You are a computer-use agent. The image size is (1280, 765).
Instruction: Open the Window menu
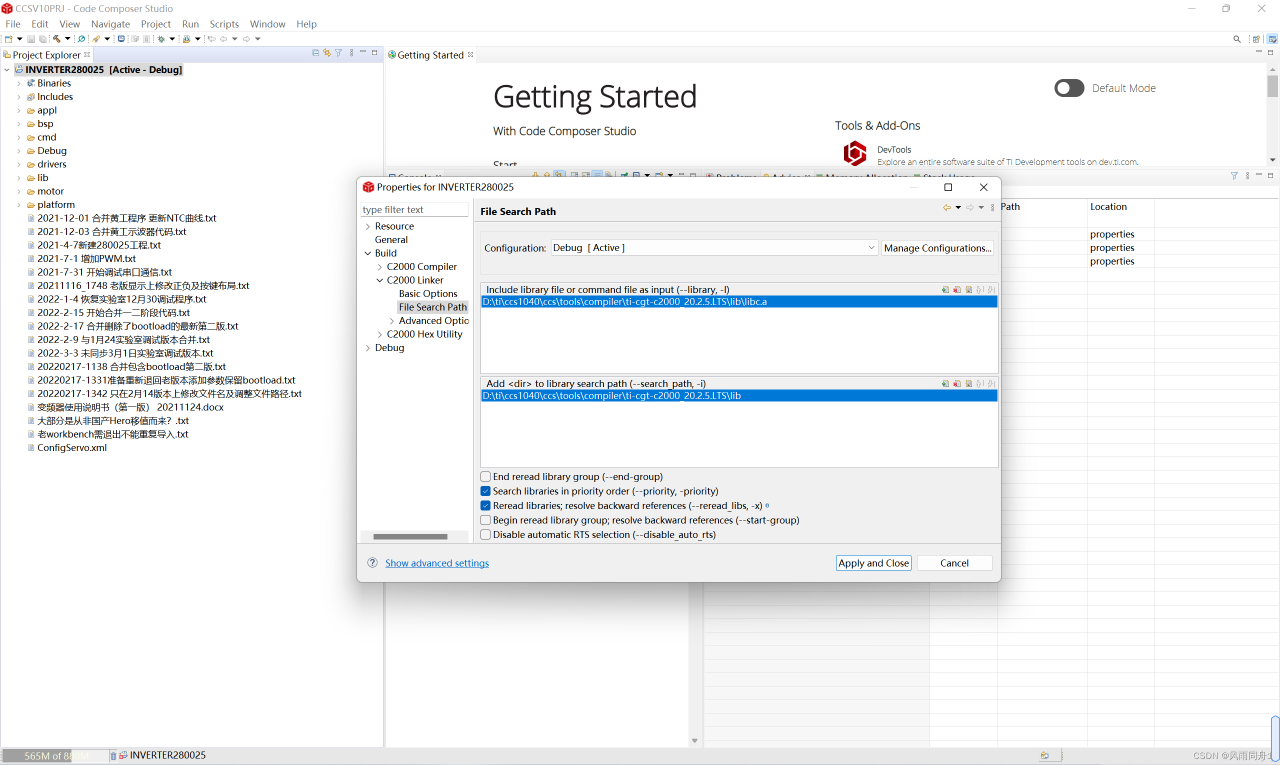tap(267, 24)
